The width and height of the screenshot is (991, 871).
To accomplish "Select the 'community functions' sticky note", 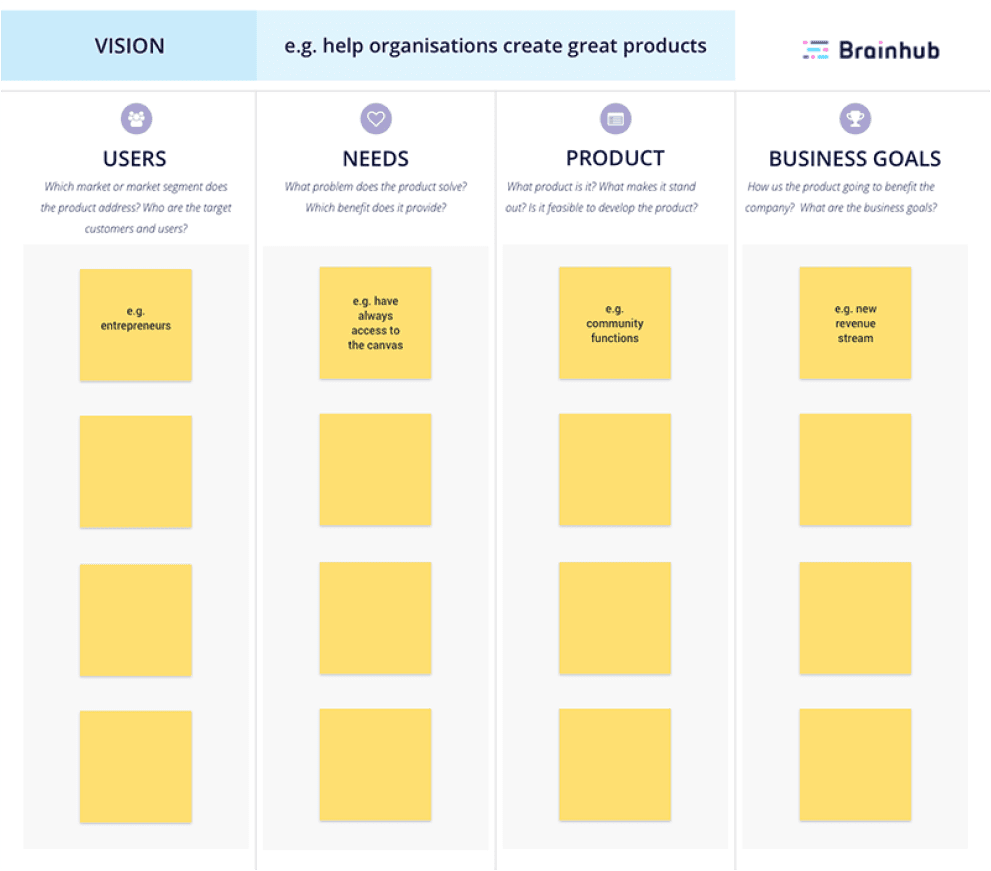I will click(x=615, y=323).
